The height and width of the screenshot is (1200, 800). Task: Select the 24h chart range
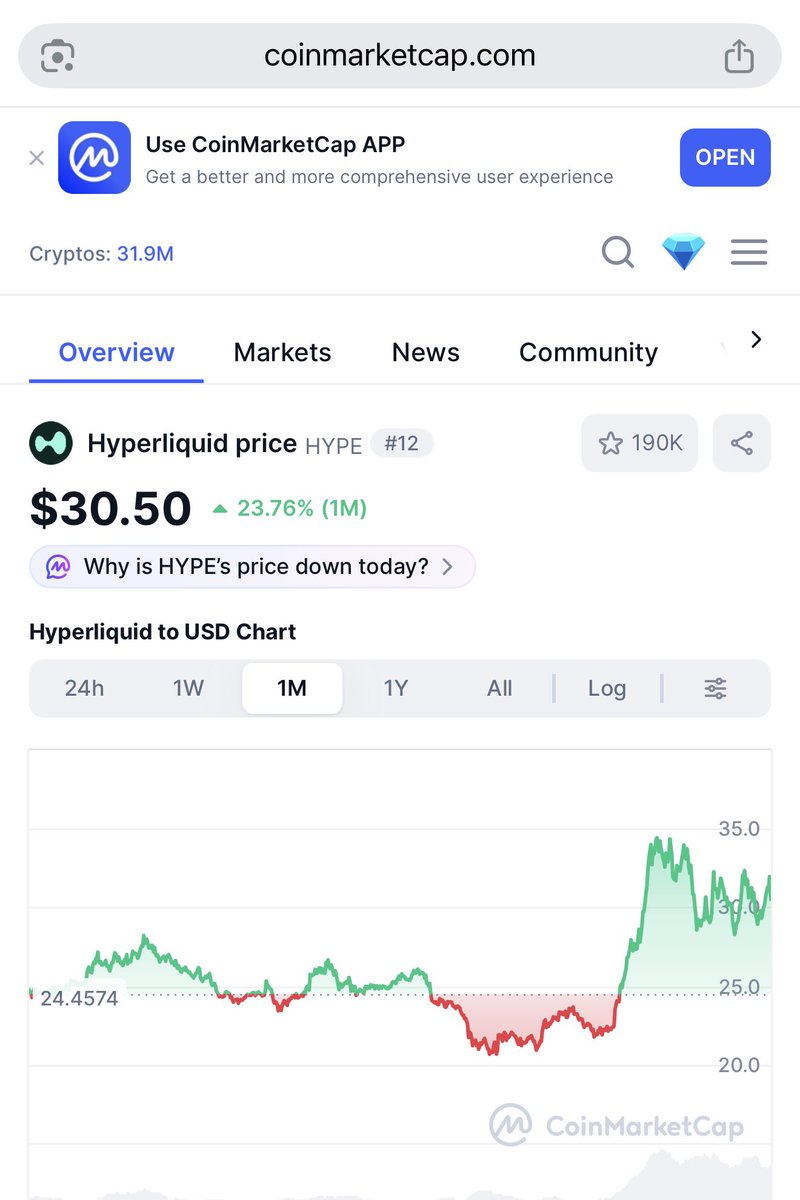click(x=84, y=688)
